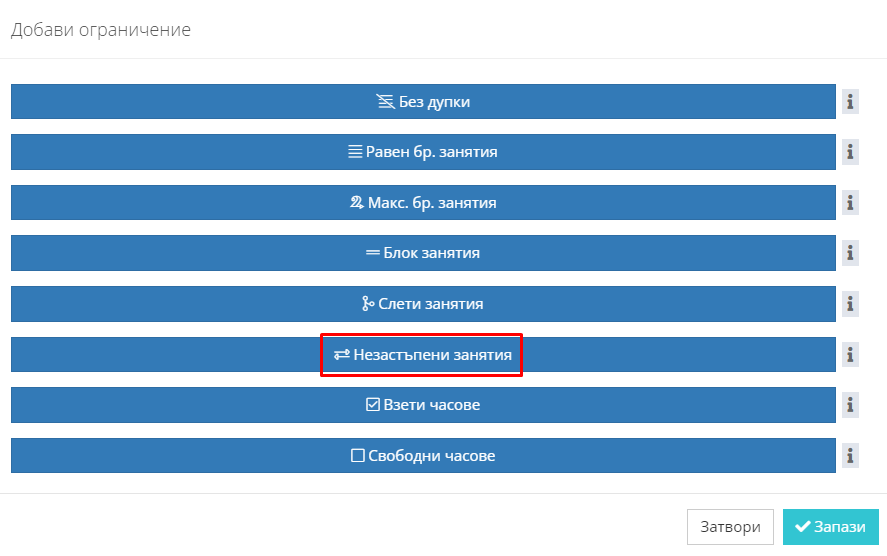Pick Незастъпени занятия constraint
Image resolution: width=887 pixels, height=556 pixels.
[423, 355]
